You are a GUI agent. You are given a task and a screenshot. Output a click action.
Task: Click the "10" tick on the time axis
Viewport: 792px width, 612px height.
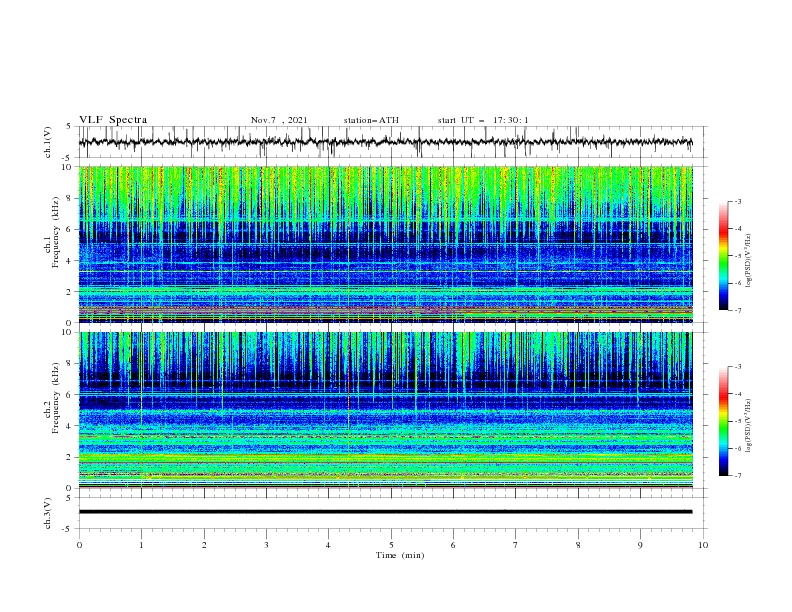703,545
